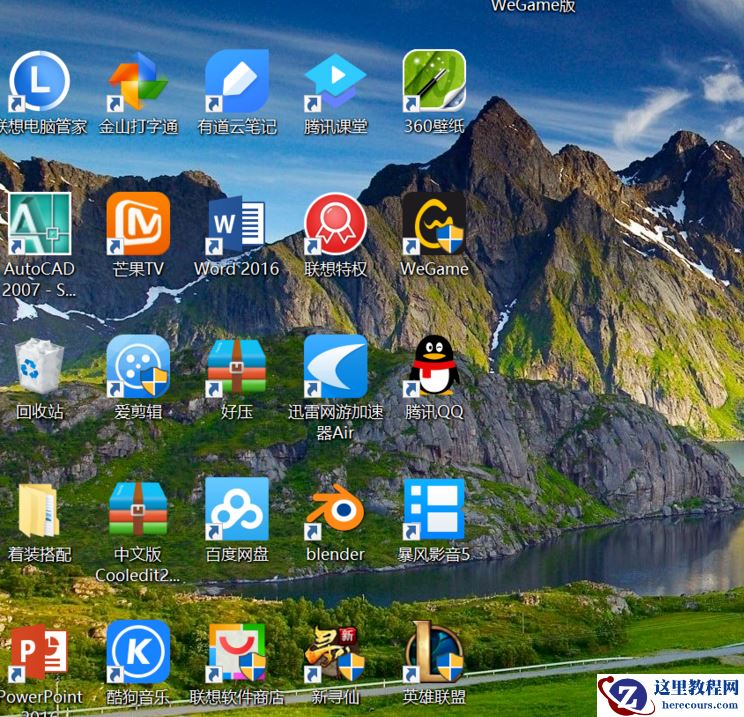Select the 英雄联盟 game shortcut

click(434, 652)
